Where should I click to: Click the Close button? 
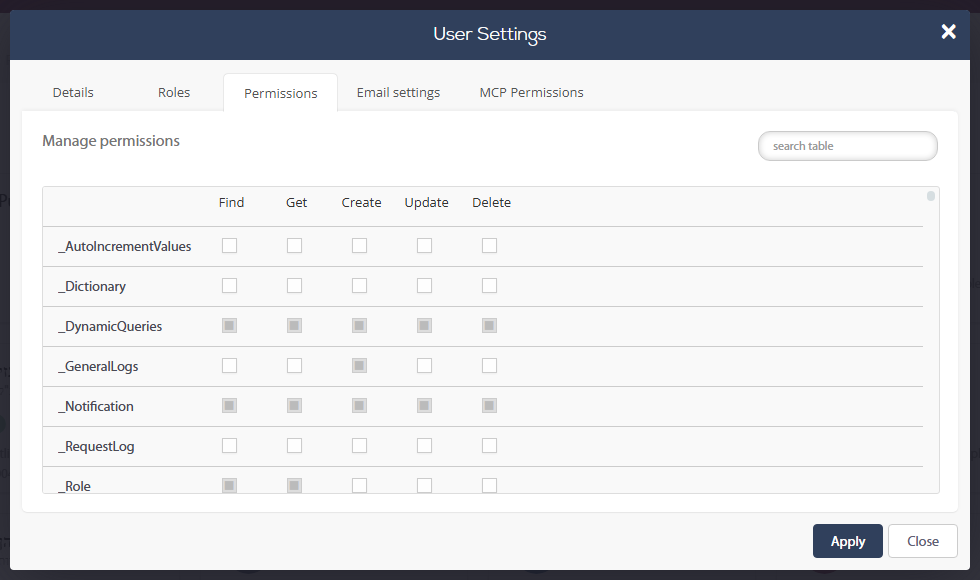(x=922, y=541)
